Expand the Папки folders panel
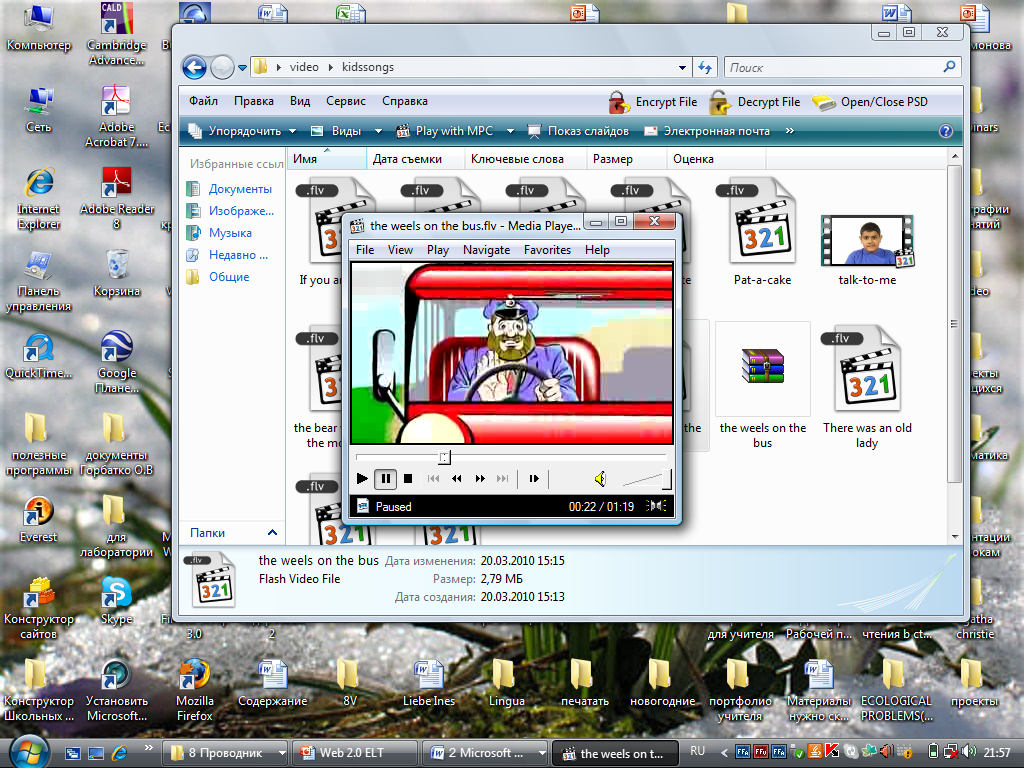 pyautogui.click(x=233, y=533)
